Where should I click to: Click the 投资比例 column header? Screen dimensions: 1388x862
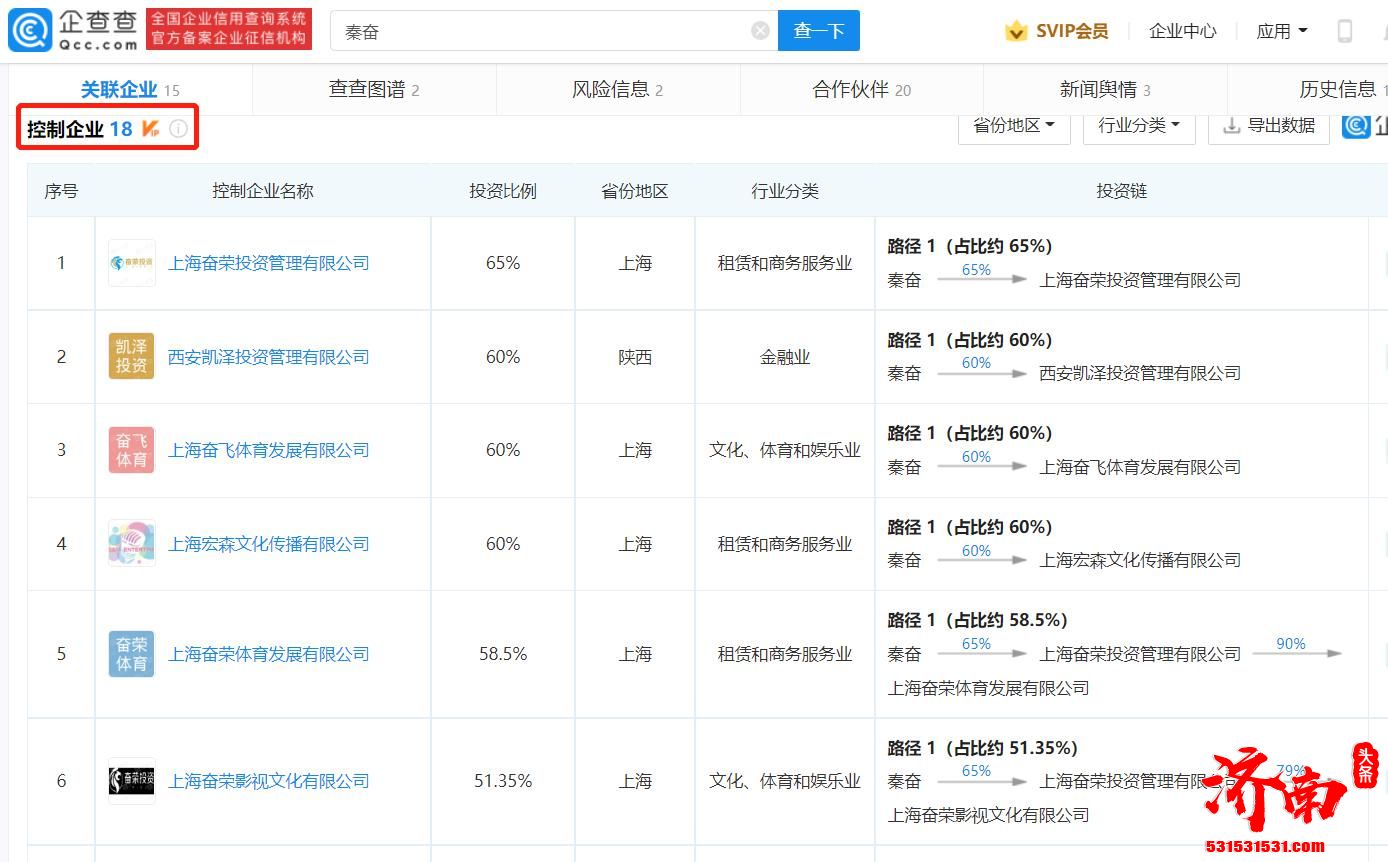coord(503,190)
